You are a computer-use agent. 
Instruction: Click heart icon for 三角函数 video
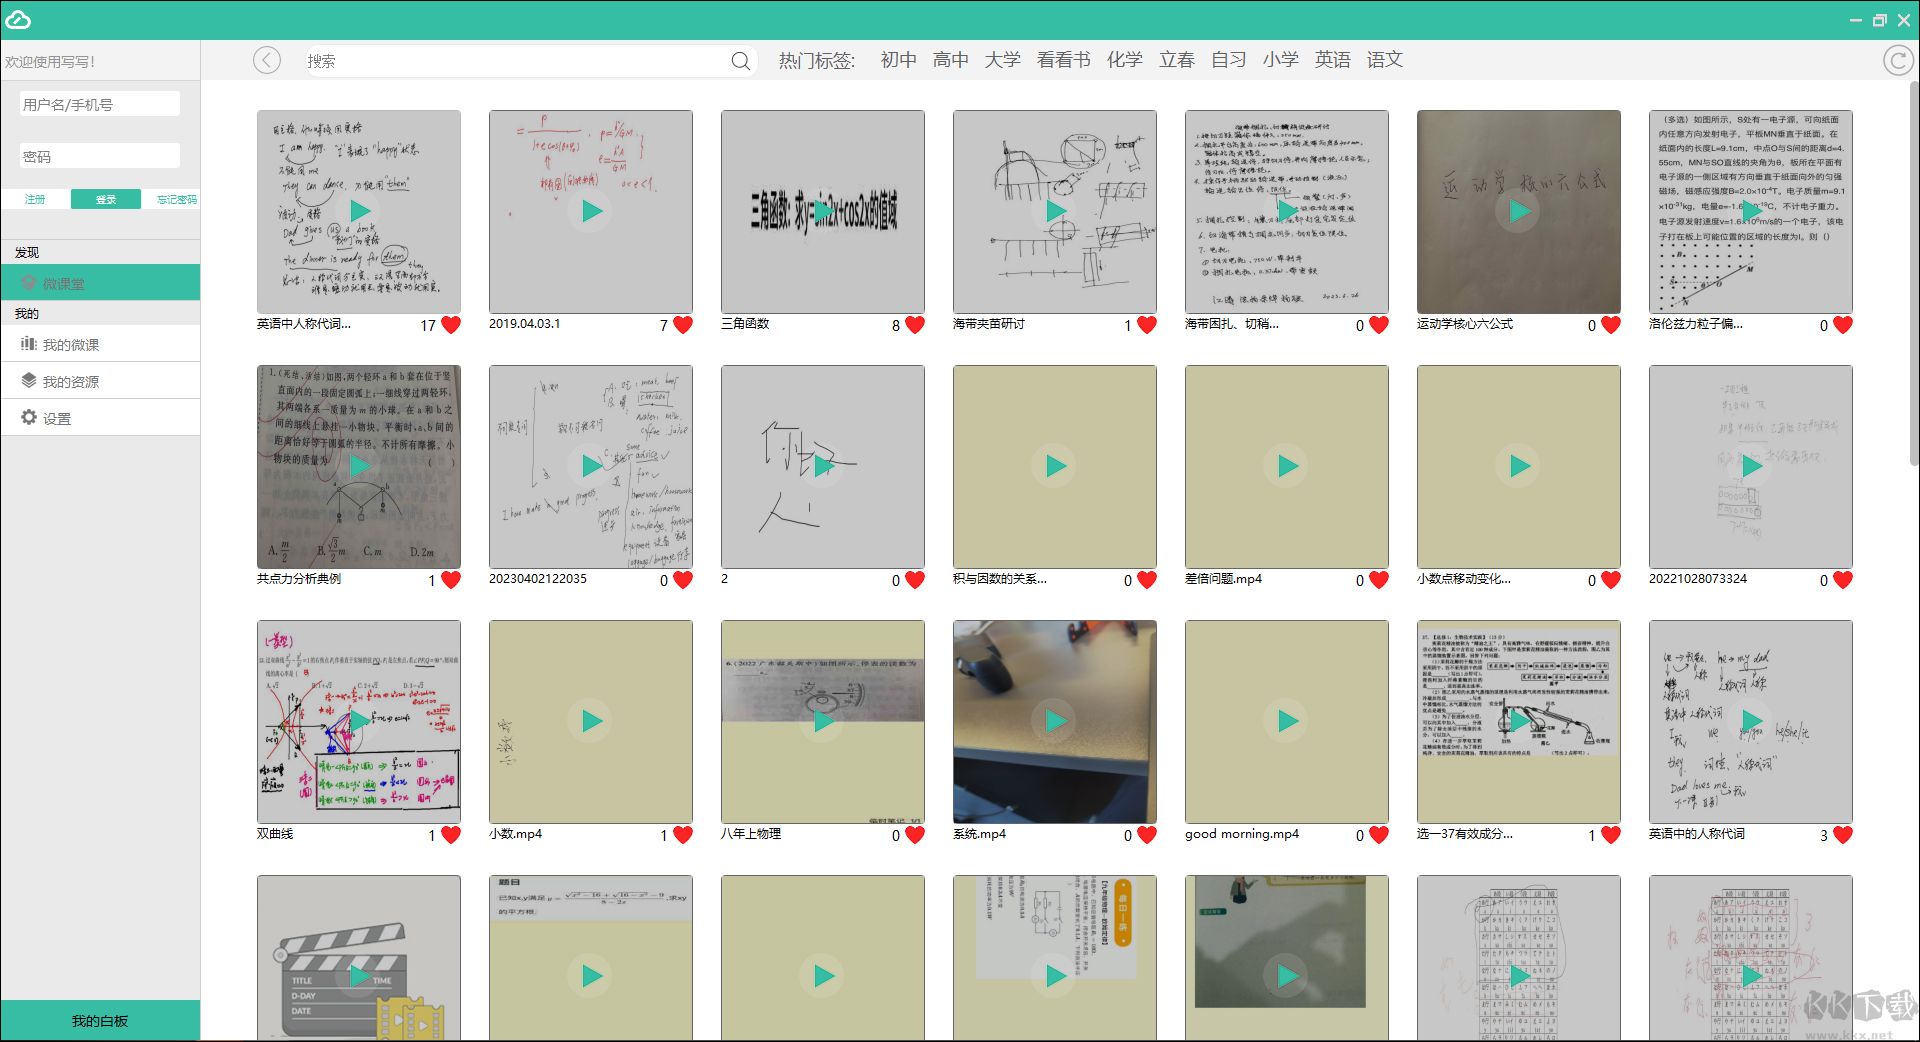coord(915,324)
